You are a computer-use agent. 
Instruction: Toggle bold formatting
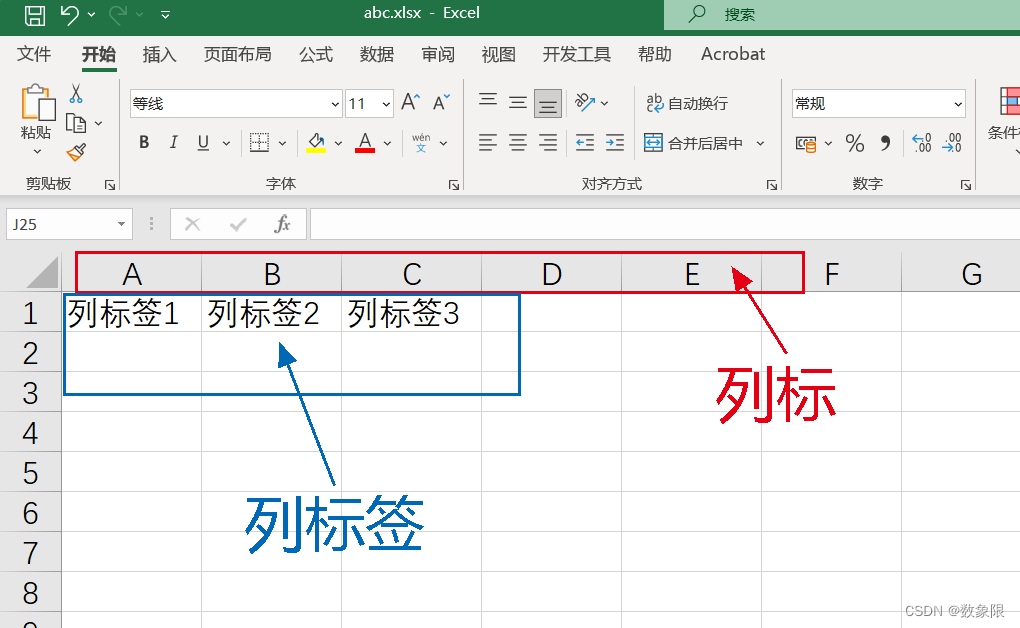click(x=144, y=142)
